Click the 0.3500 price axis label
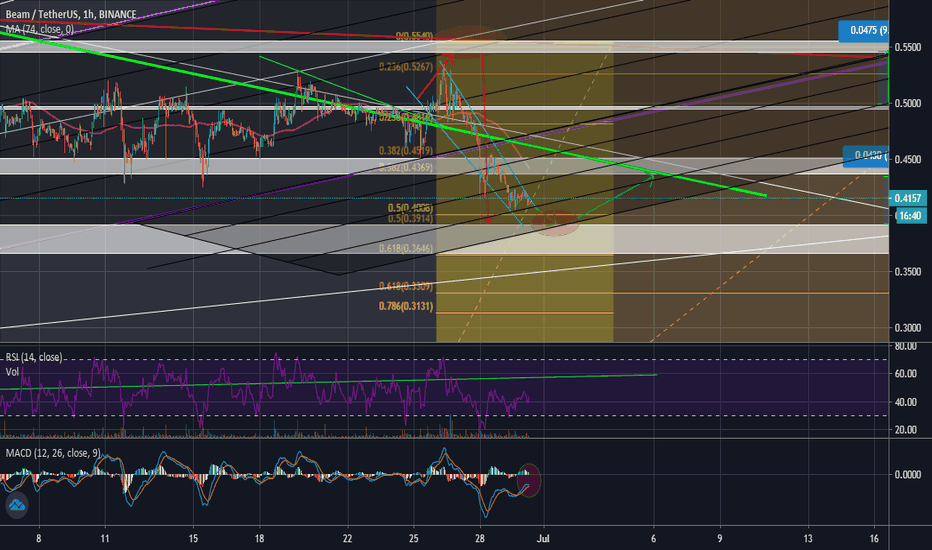This screenshot has height=550, width=932. point(908,272)
